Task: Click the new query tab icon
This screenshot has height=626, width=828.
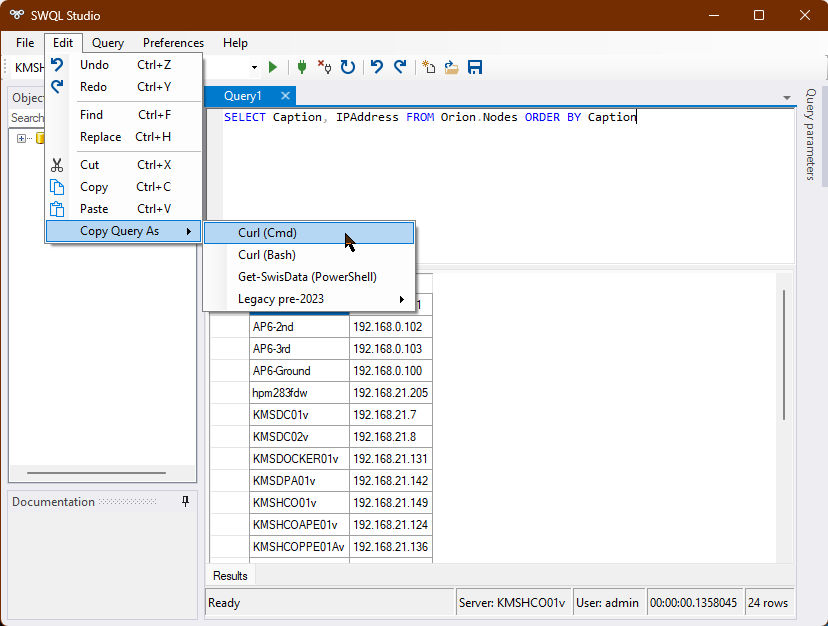Action: tap(429, 67)
